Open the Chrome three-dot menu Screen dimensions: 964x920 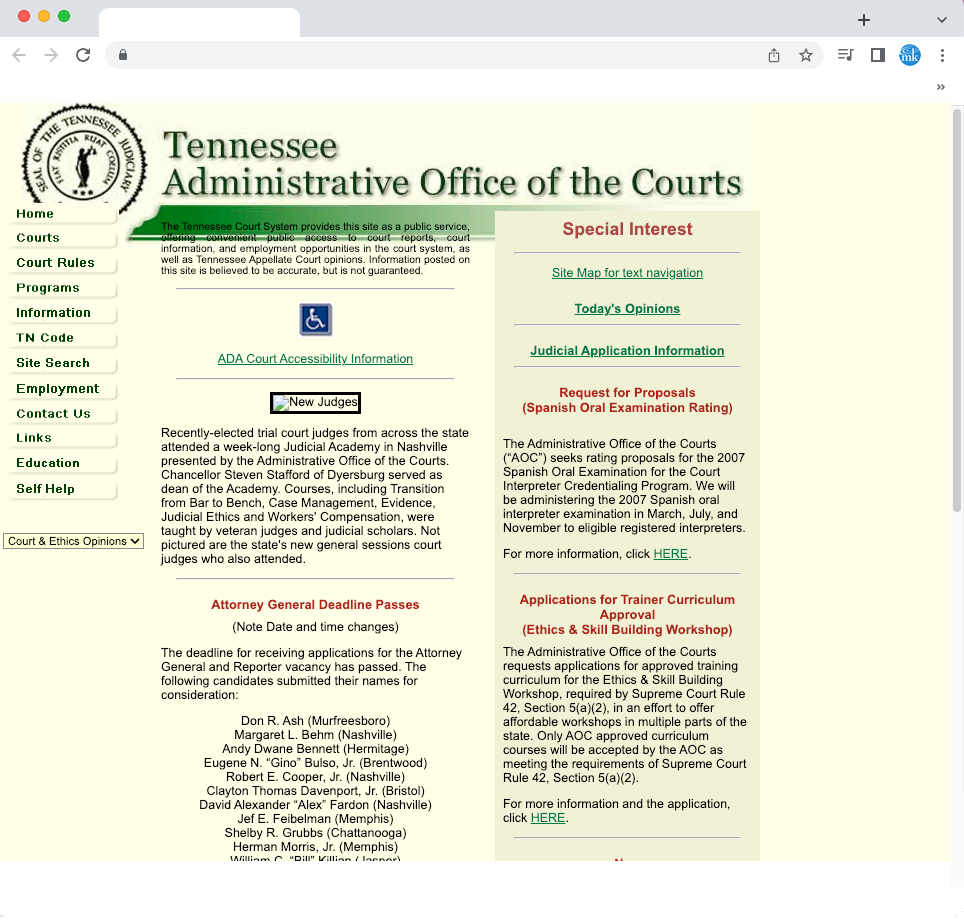click(942, 55)
